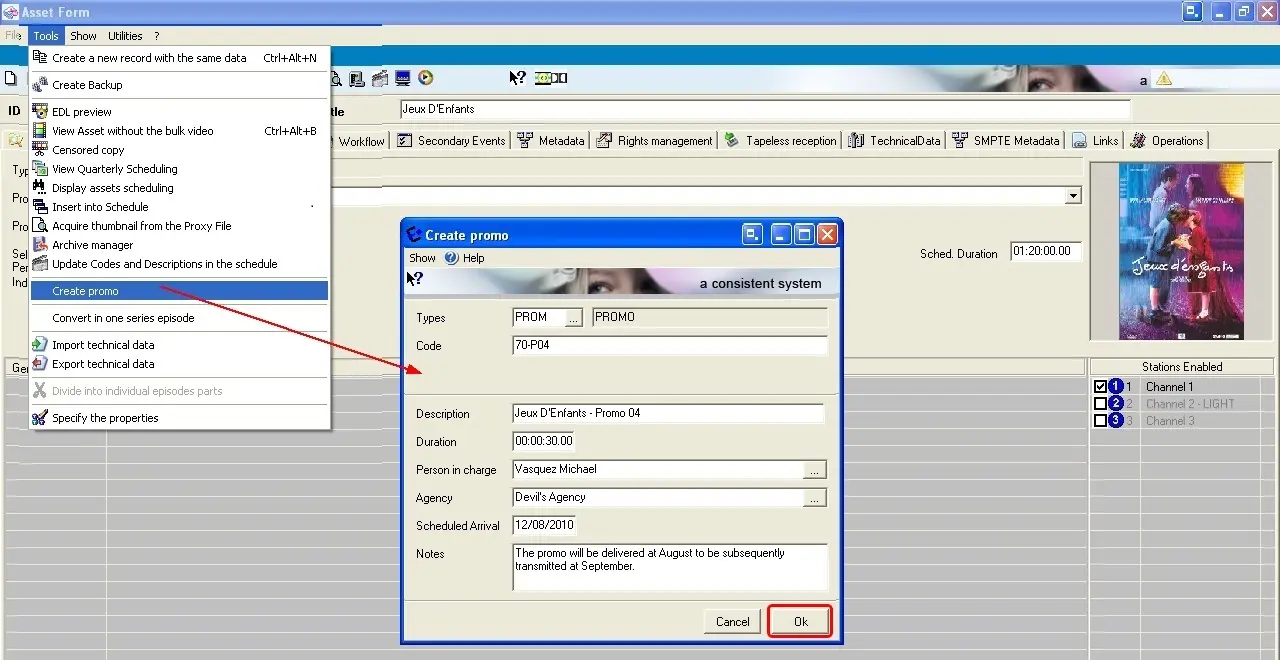Viewport: 1280px width, 660px height.
Task: Click the Specify the properties icon
Action: [x=40, y=418]
